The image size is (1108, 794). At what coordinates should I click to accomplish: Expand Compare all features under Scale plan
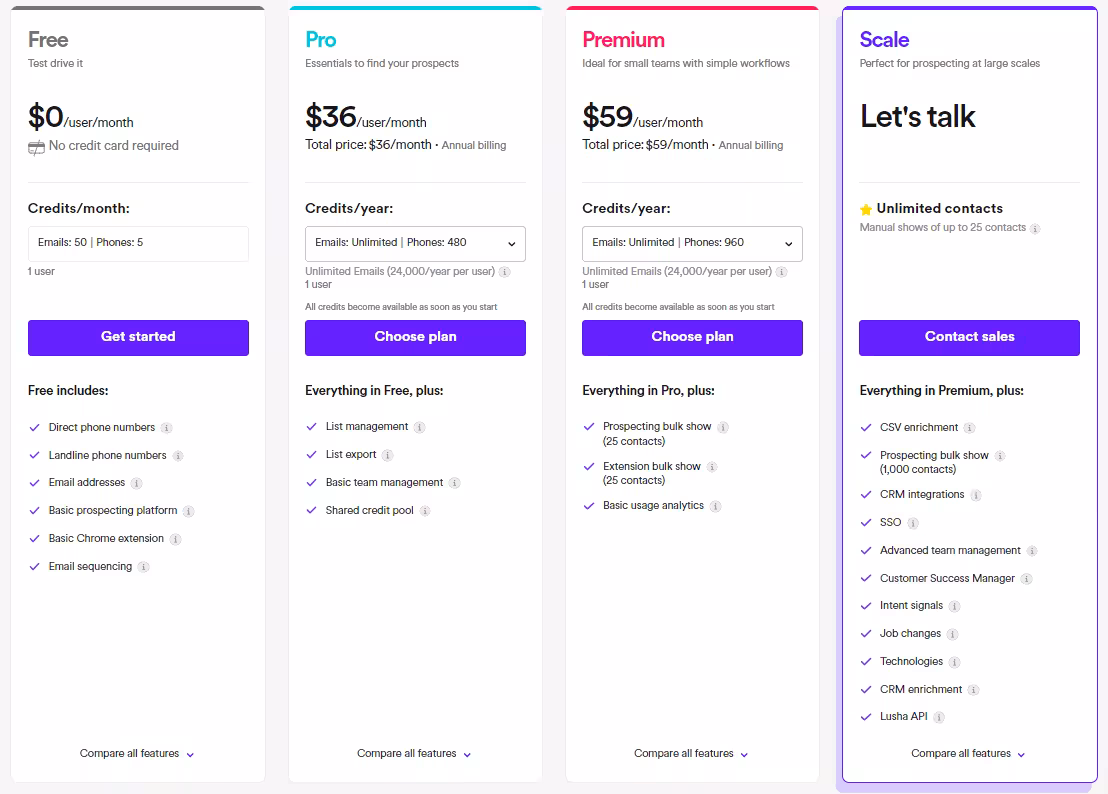(969, 754)
